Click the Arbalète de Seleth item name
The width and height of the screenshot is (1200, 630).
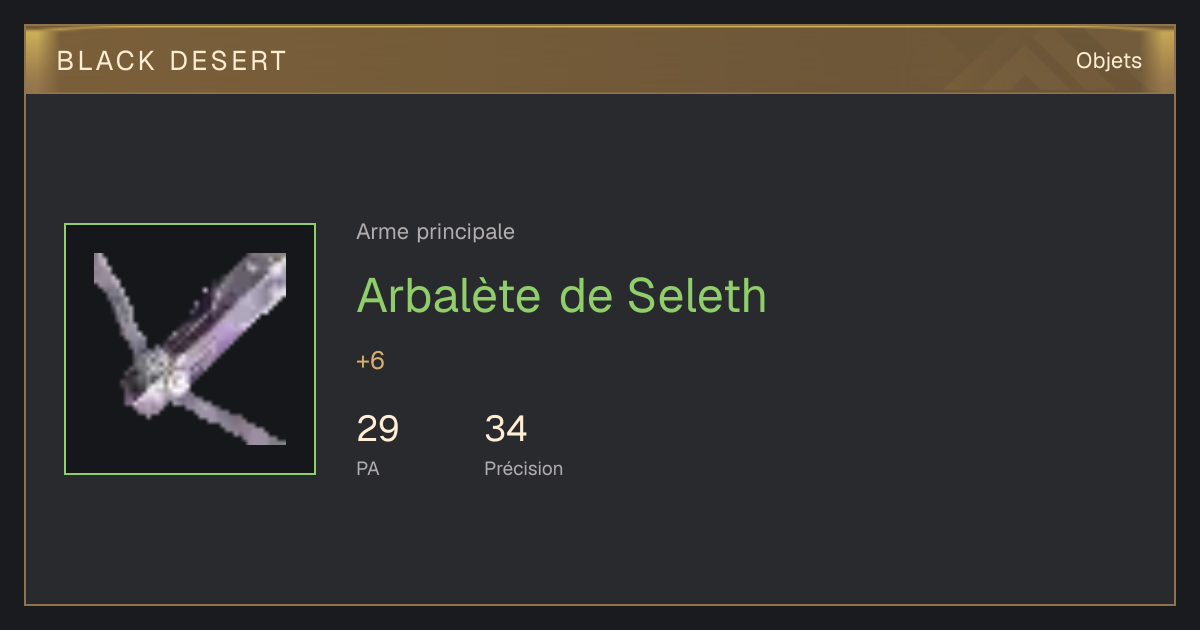[x=561, y=295]
